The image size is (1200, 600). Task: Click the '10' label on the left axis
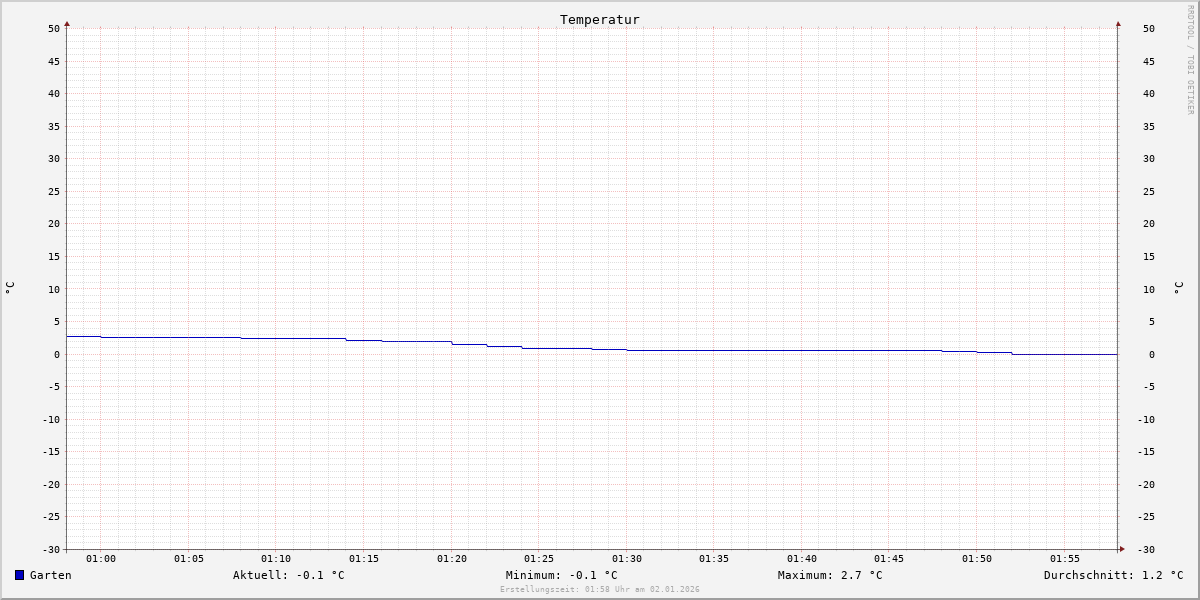[x=54, y=289]
